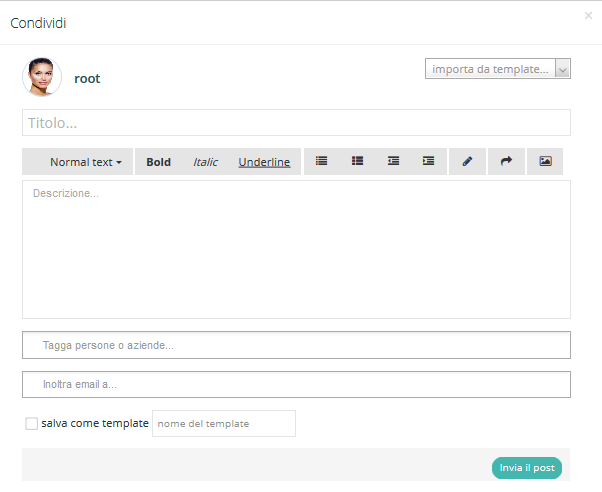
Task: Insert an ordered numbered list
Action: click(357, 161)
